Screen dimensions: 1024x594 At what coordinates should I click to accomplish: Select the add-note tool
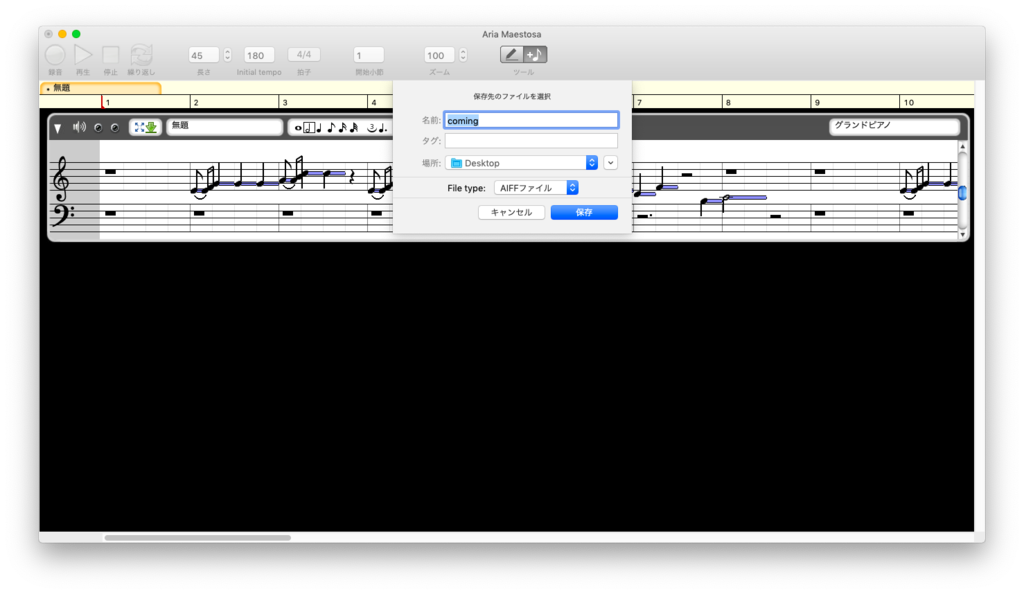pyautogui.click(x=535, y=55)
